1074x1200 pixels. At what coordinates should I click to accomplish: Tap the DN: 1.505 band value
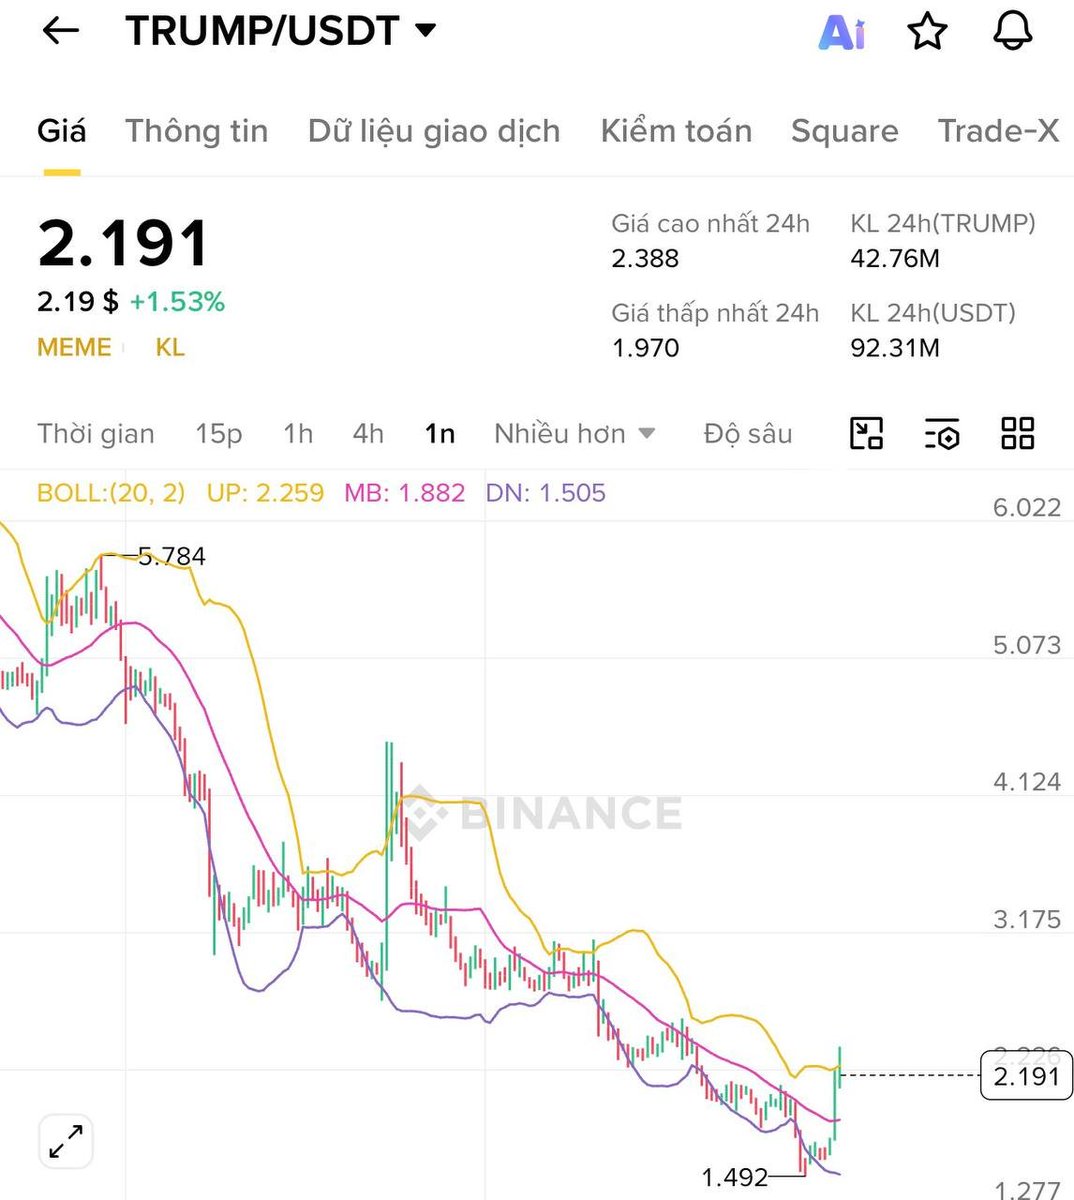pyautogui.click(x=545, y=492)
